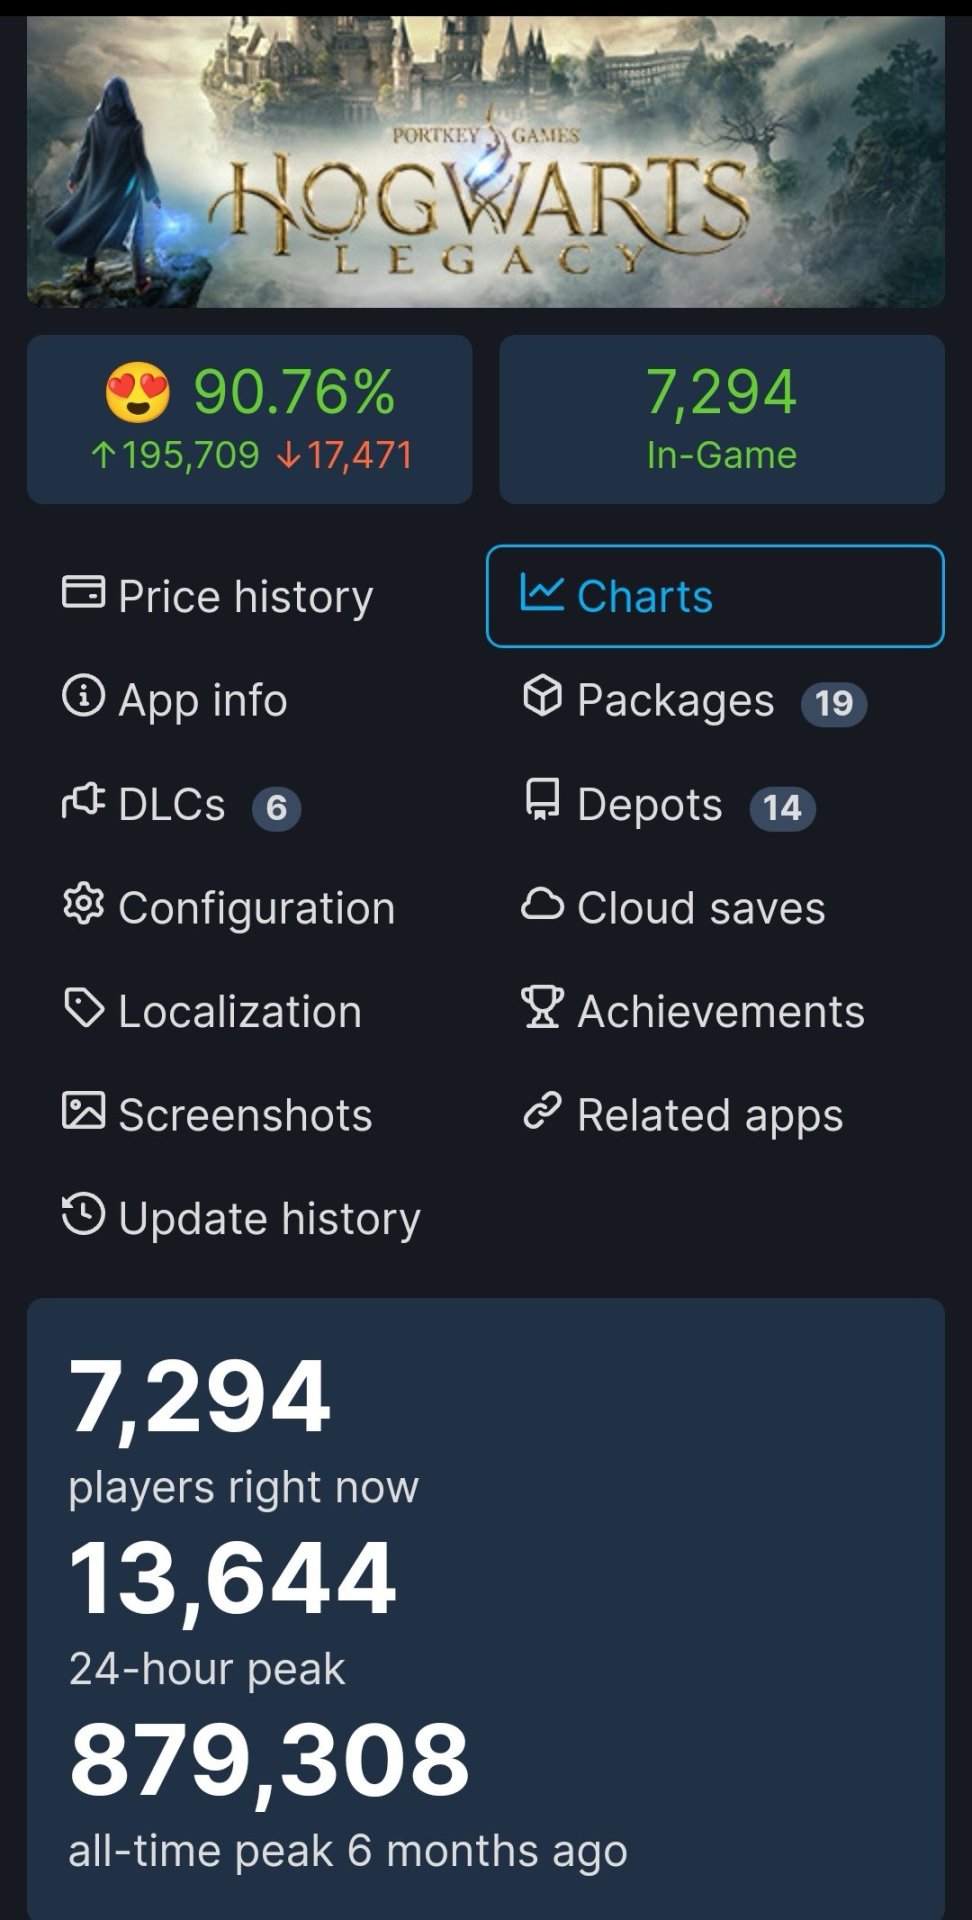Click the Cloud saves cloud icon

pos(542,904)
